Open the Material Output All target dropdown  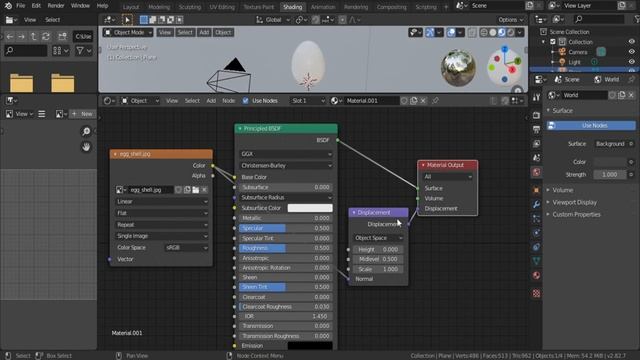click(447, 177)
